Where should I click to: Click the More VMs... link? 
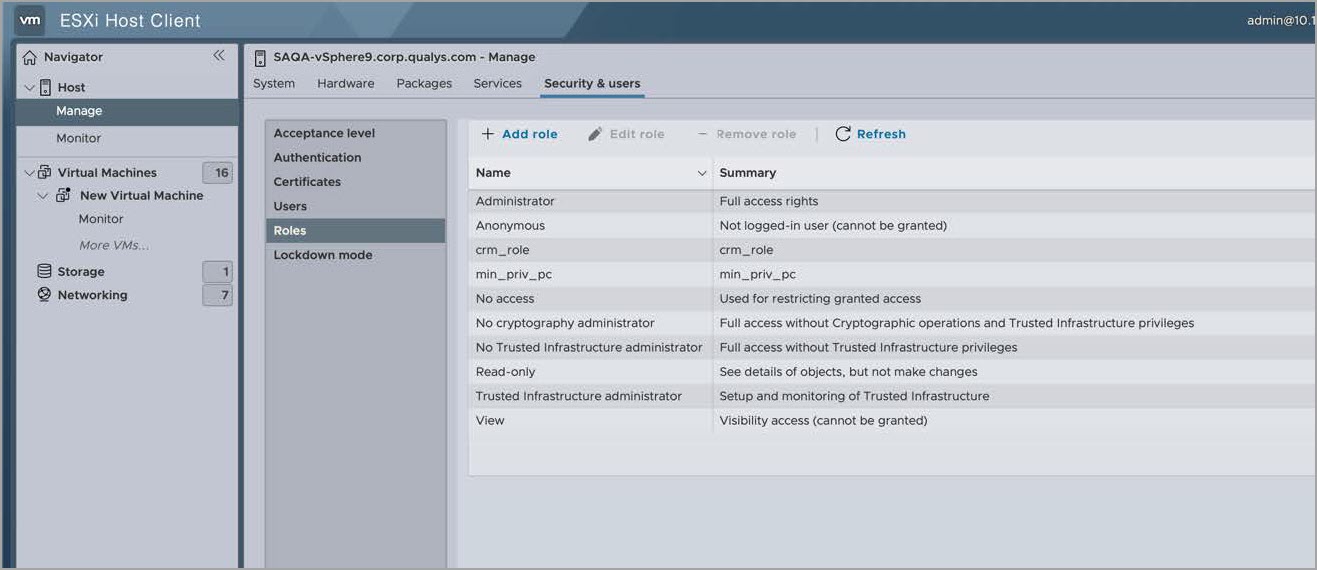point(114,245)
